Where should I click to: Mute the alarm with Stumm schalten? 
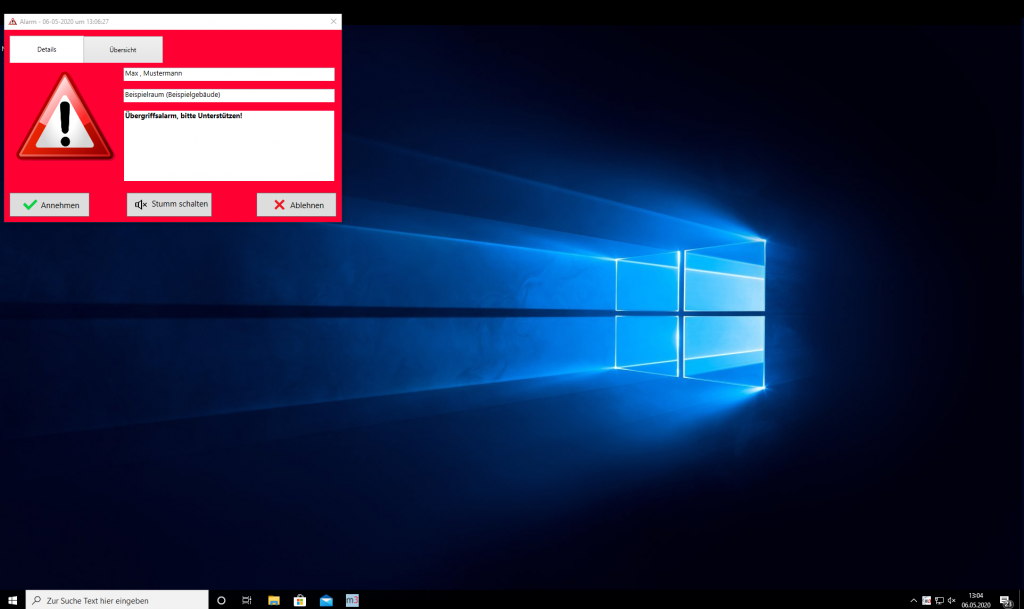coord(169,204)
